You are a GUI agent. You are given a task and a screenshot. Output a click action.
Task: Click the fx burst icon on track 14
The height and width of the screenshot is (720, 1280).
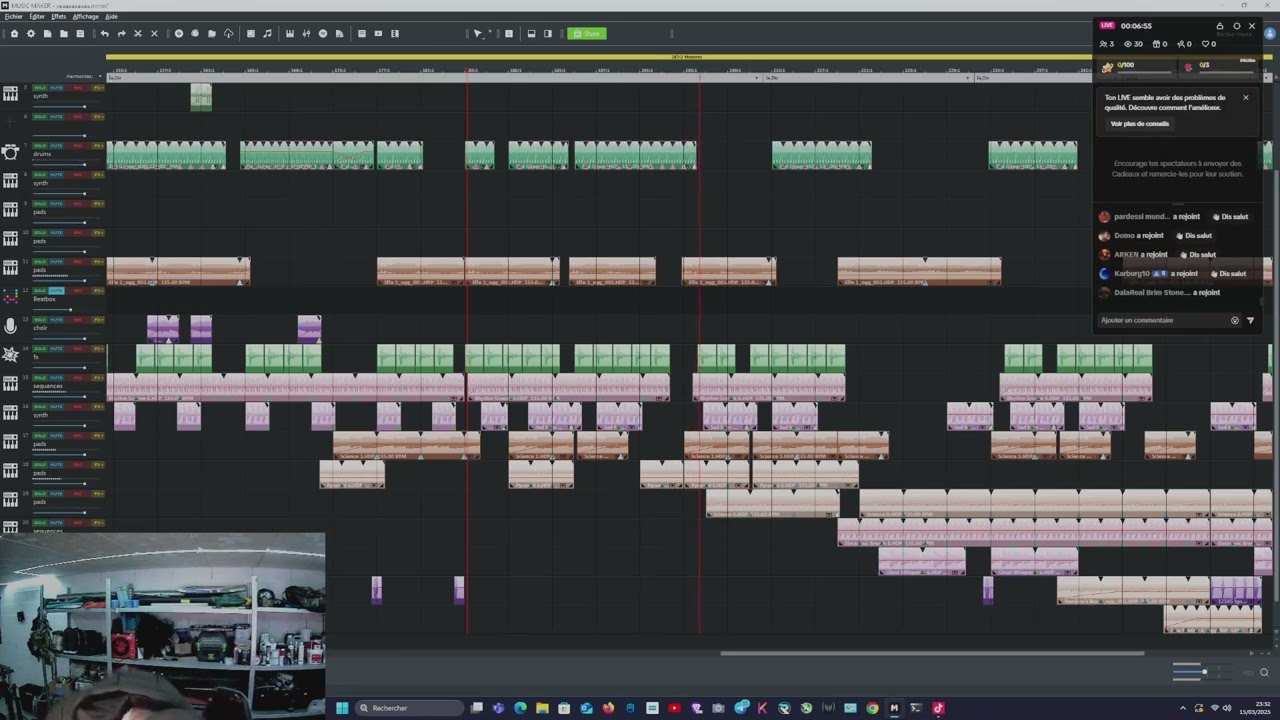tap(10, 355)
